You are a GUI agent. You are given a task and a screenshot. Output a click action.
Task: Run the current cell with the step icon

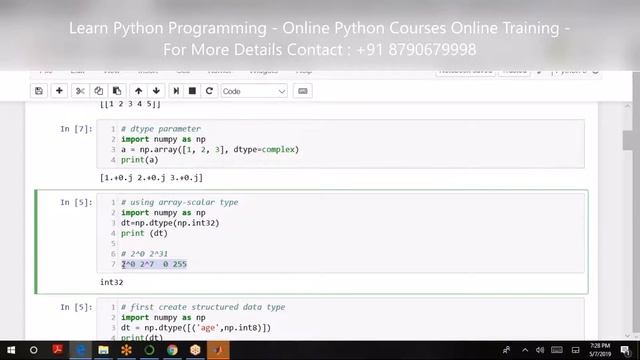coord(176,91)
